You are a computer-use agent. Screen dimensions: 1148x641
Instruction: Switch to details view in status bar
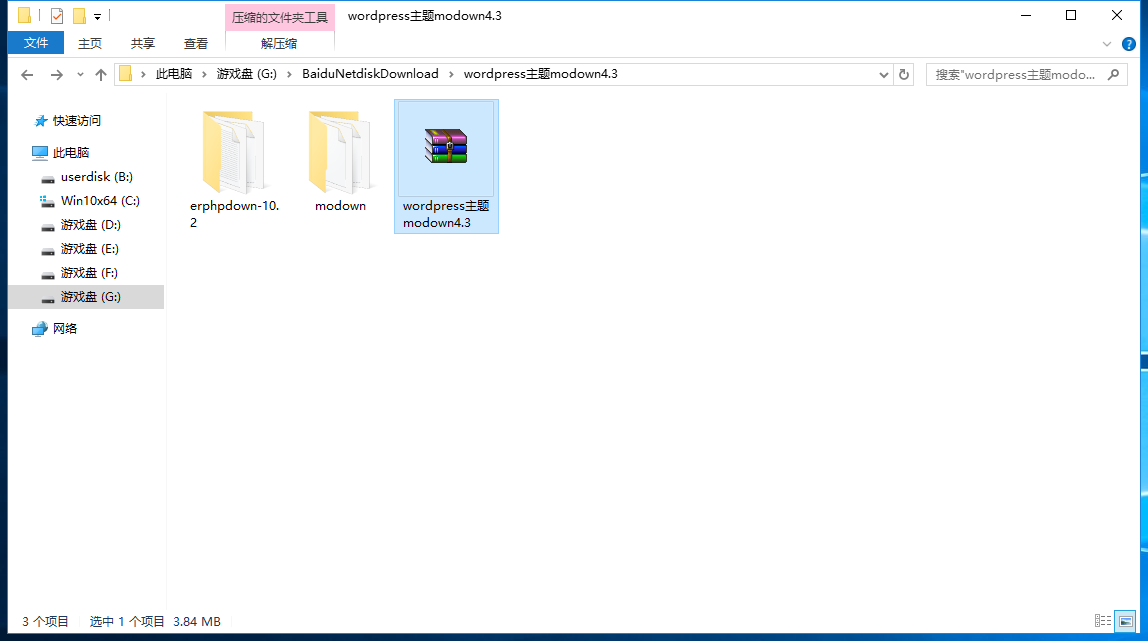pyautogui.click(x=1104, y=621)
